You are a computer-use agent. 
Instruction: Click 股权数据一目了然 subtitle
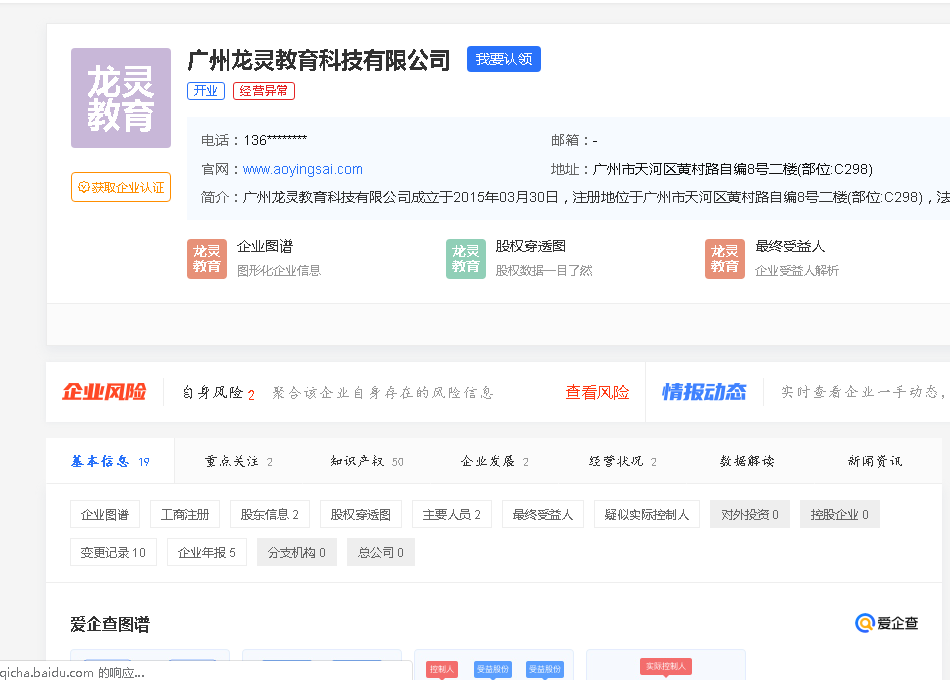(x=543, y=270)
